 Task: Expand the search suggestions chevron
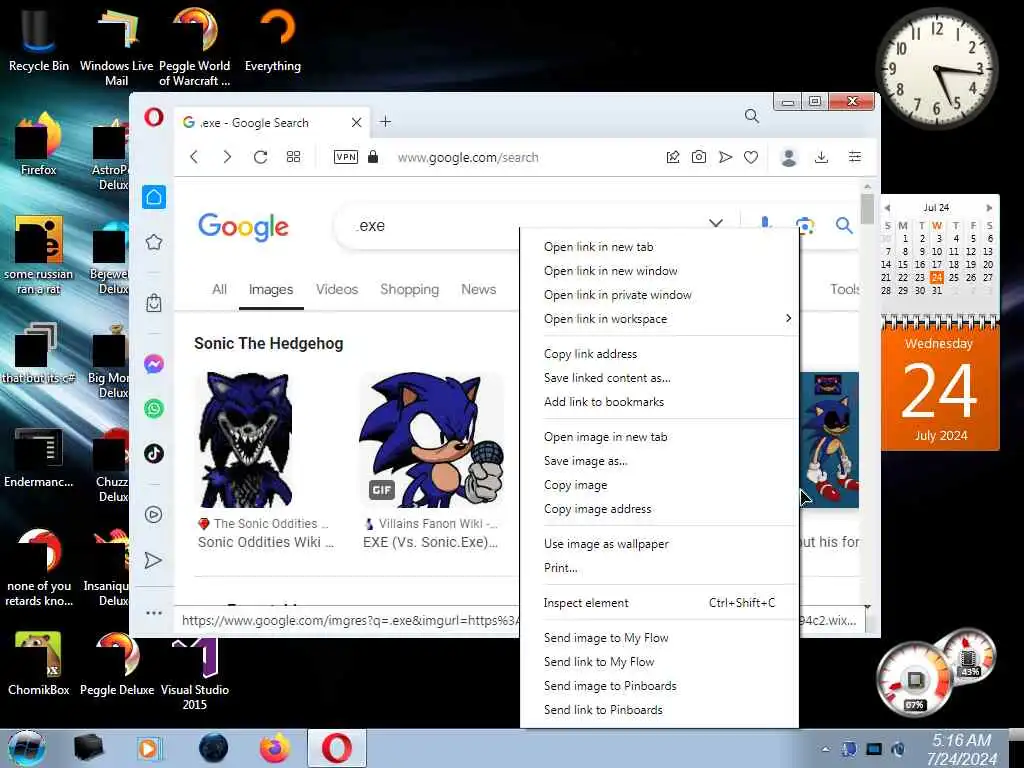(716, 223)
